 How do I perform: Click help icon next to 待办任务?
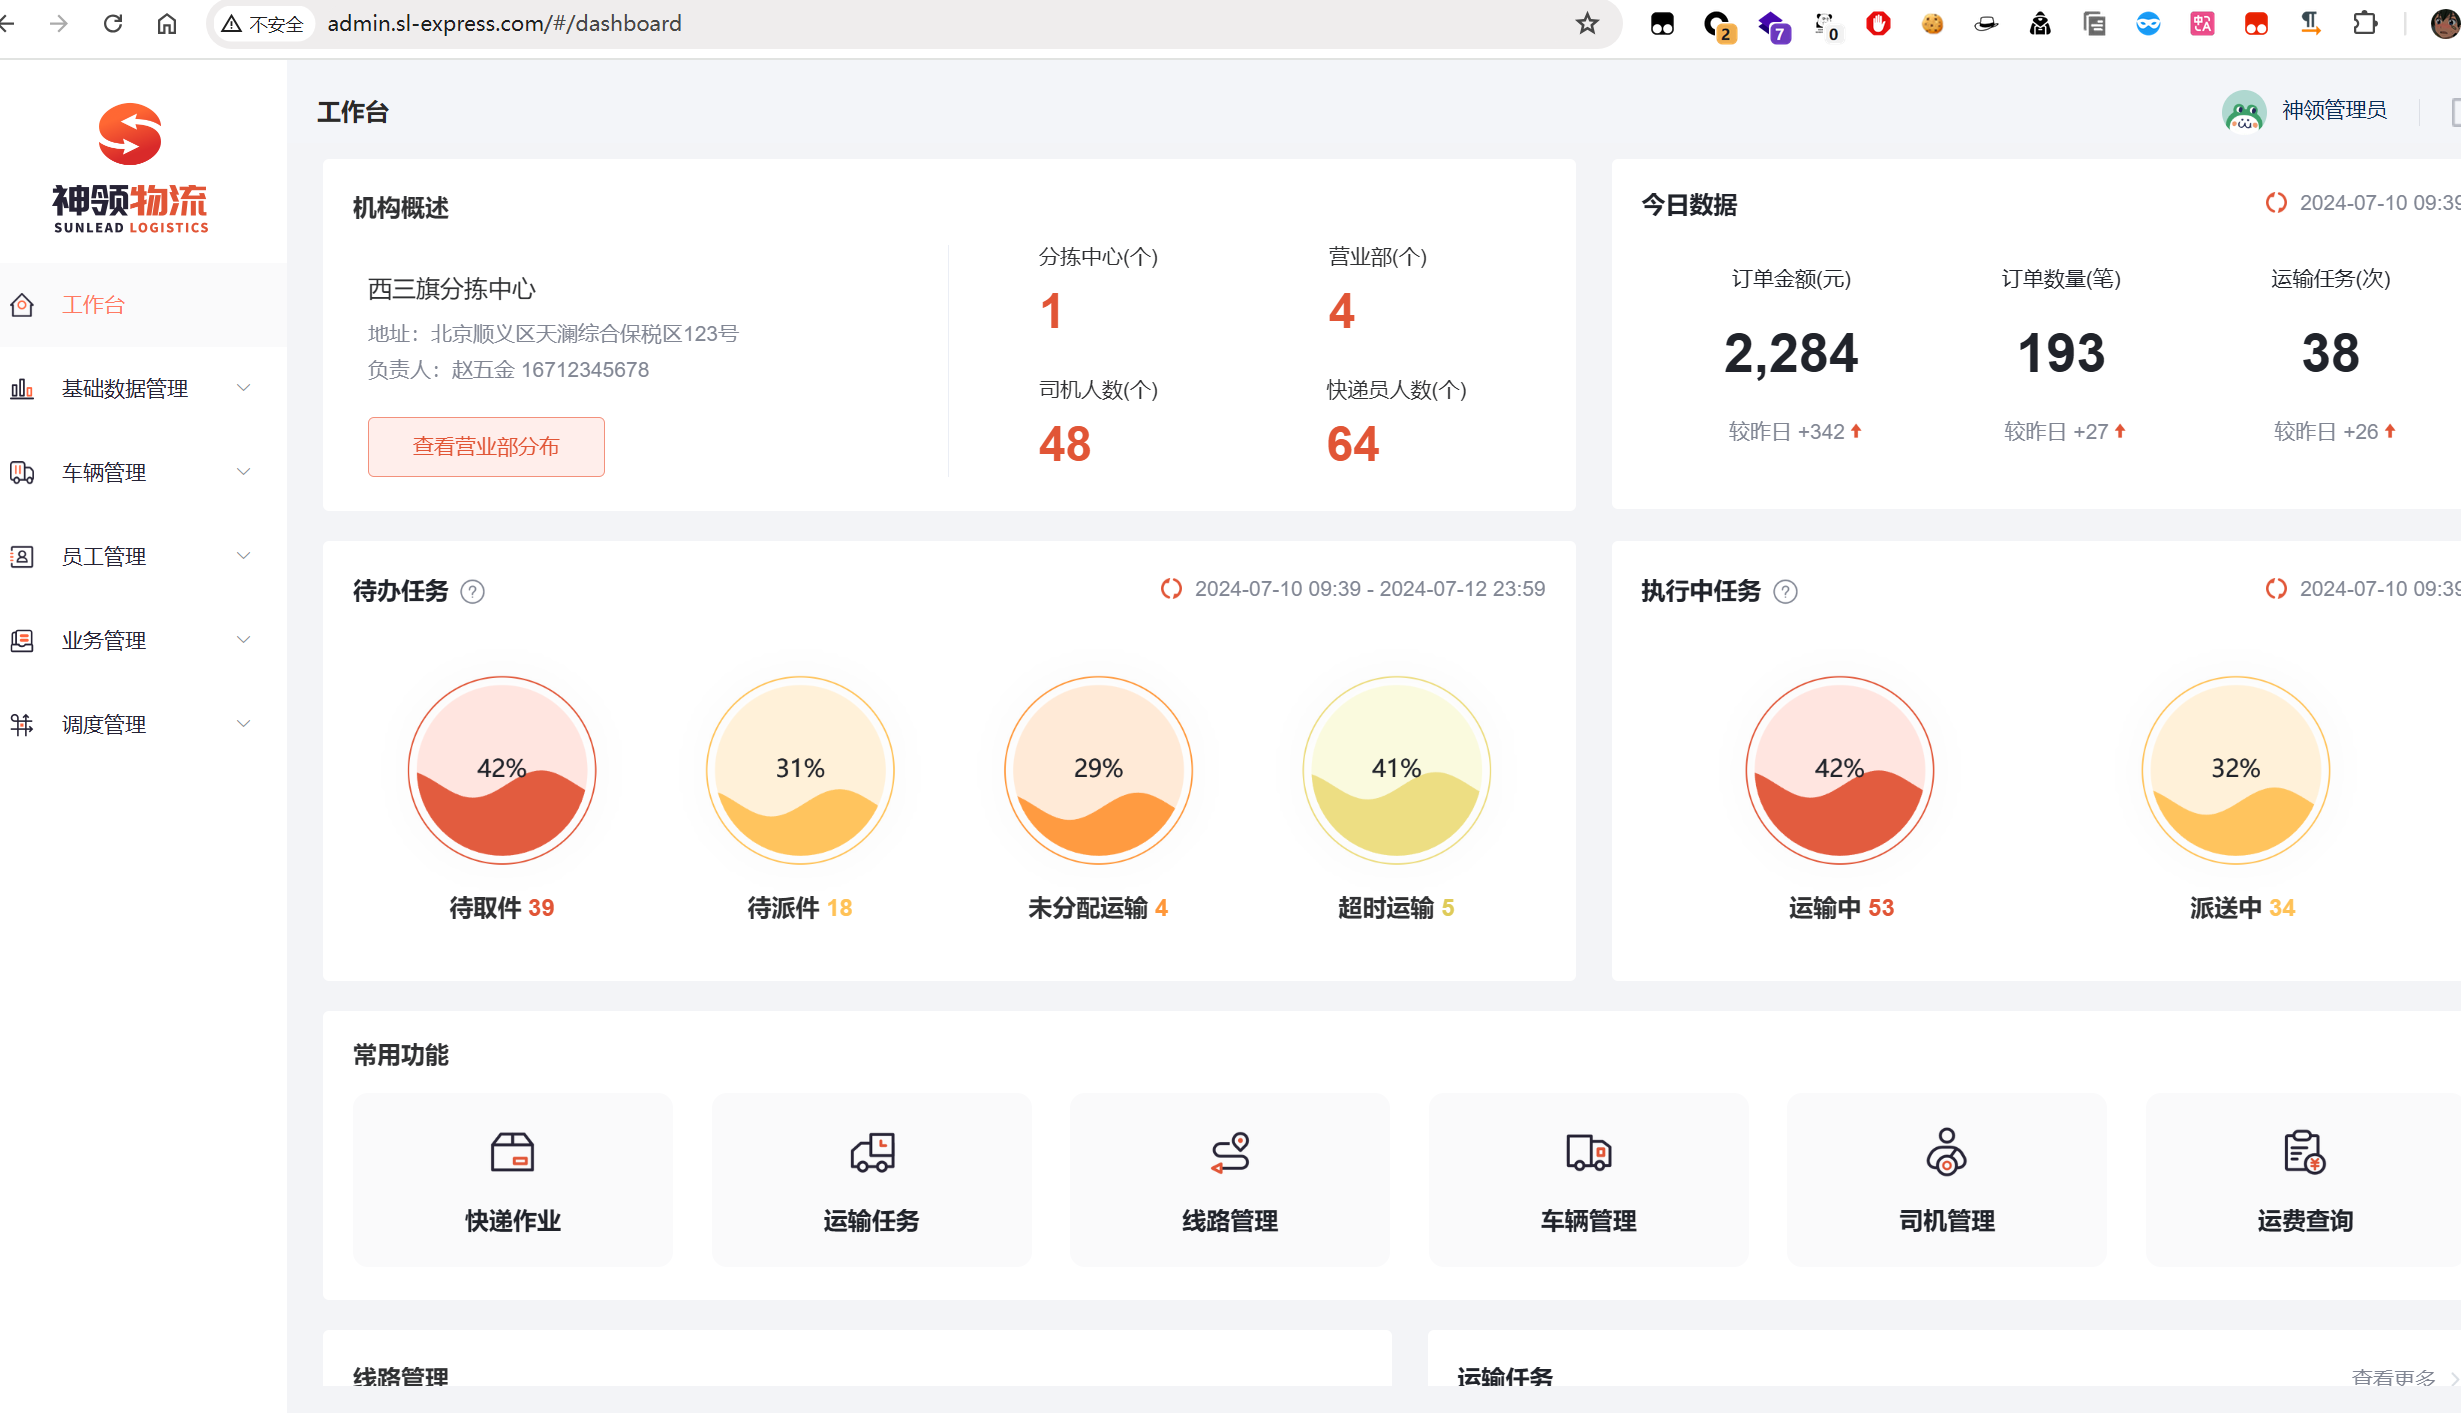coord(472,592)
